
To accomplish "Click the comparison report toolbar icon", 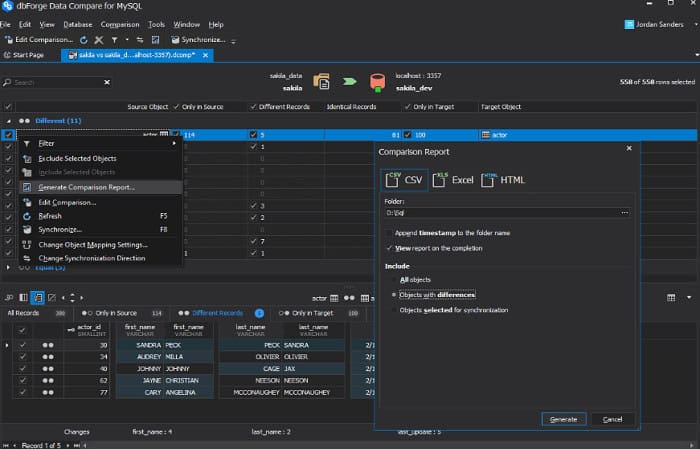I will coord(155,40).
